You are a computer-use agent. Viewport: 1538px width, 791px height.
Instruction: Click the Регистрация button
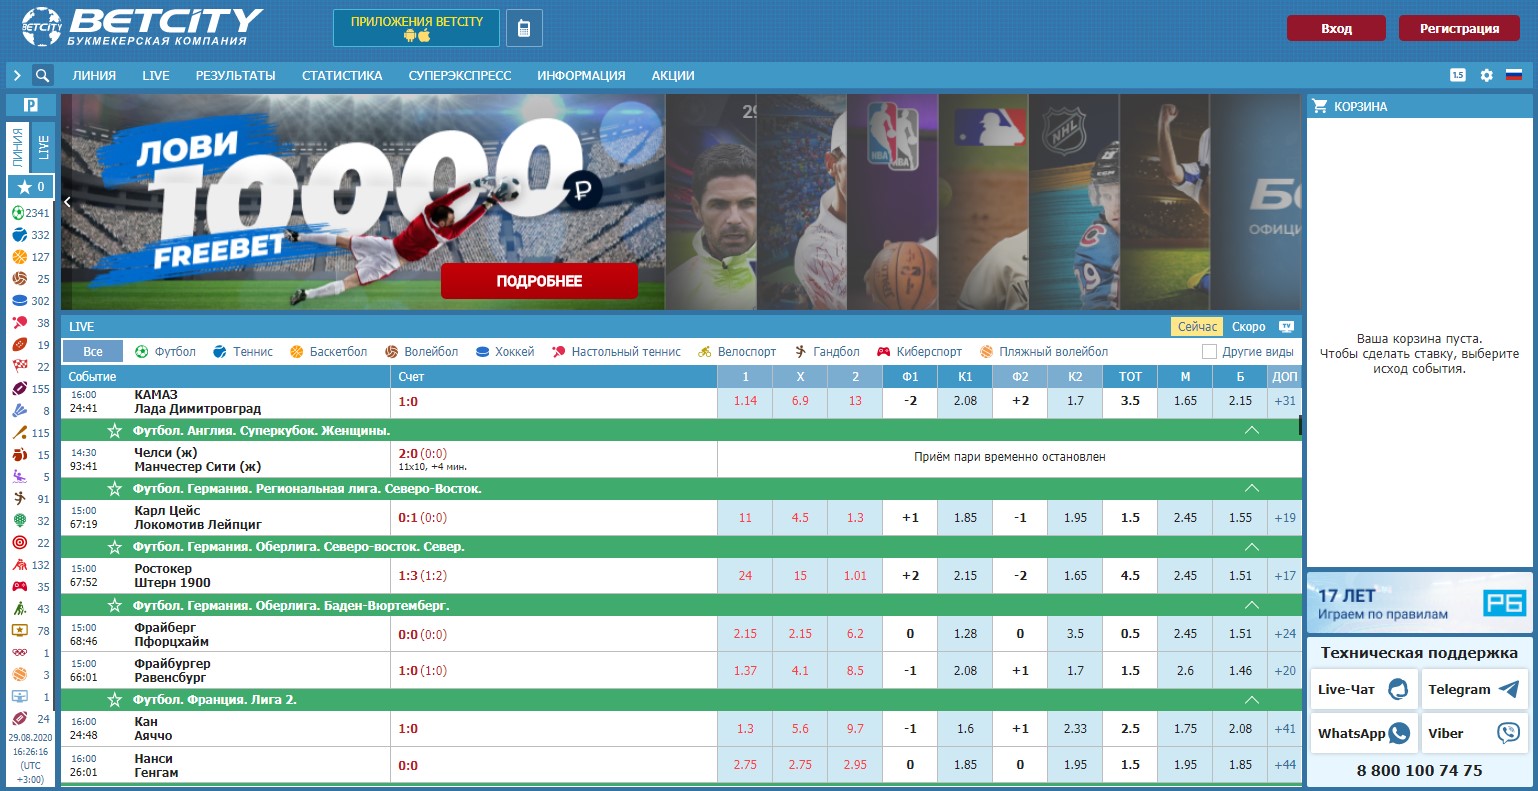pyautogui.click(x=1459, y=29)
